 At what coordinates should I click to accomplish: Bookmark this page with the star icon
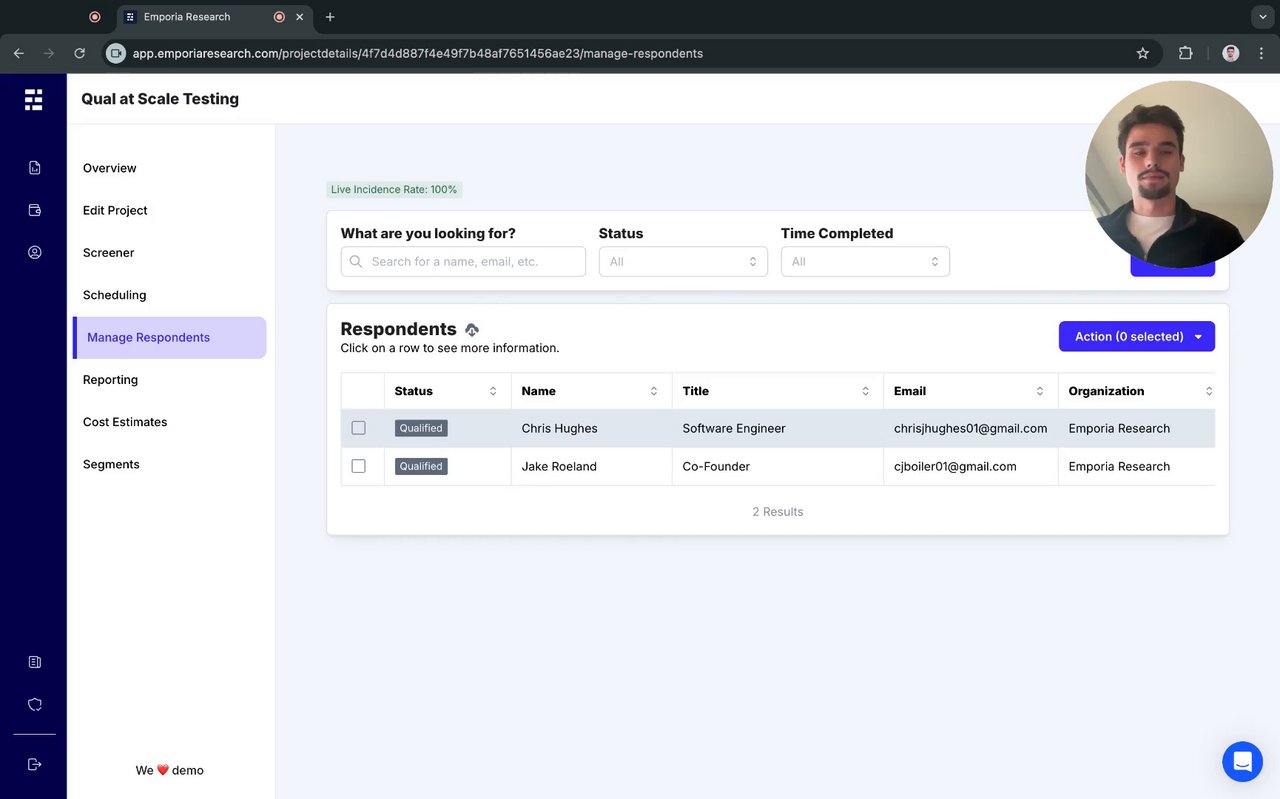(x=1143, y=54)
